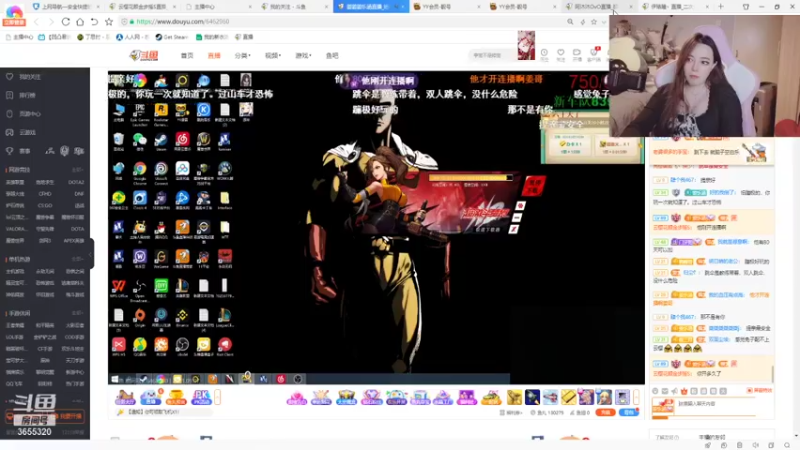Click the Windows Start button in stream taskbar

tap(115, 379)
